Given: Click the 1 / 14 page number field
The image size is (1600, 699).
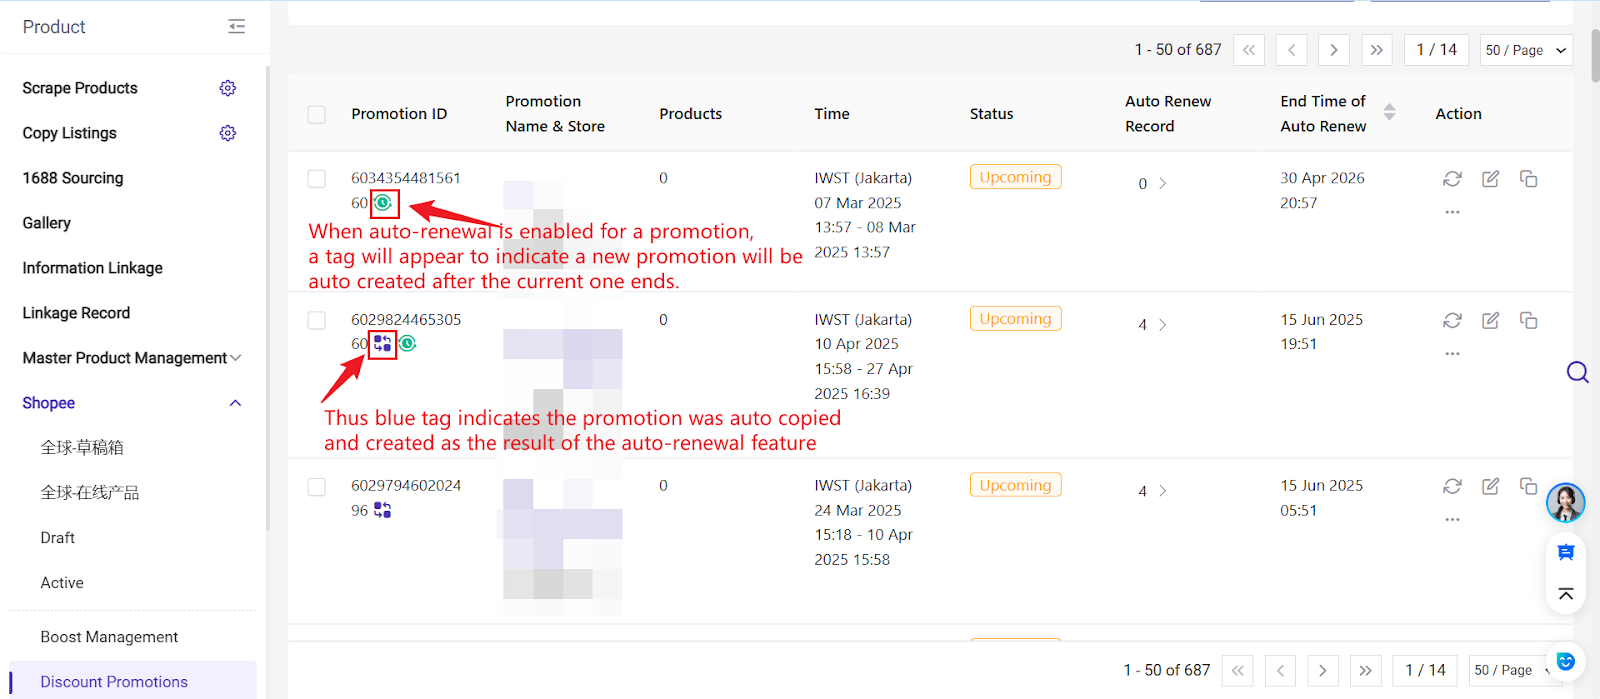Looking at the screenshot, I should pyautogui.click(x=1436, y=49).
